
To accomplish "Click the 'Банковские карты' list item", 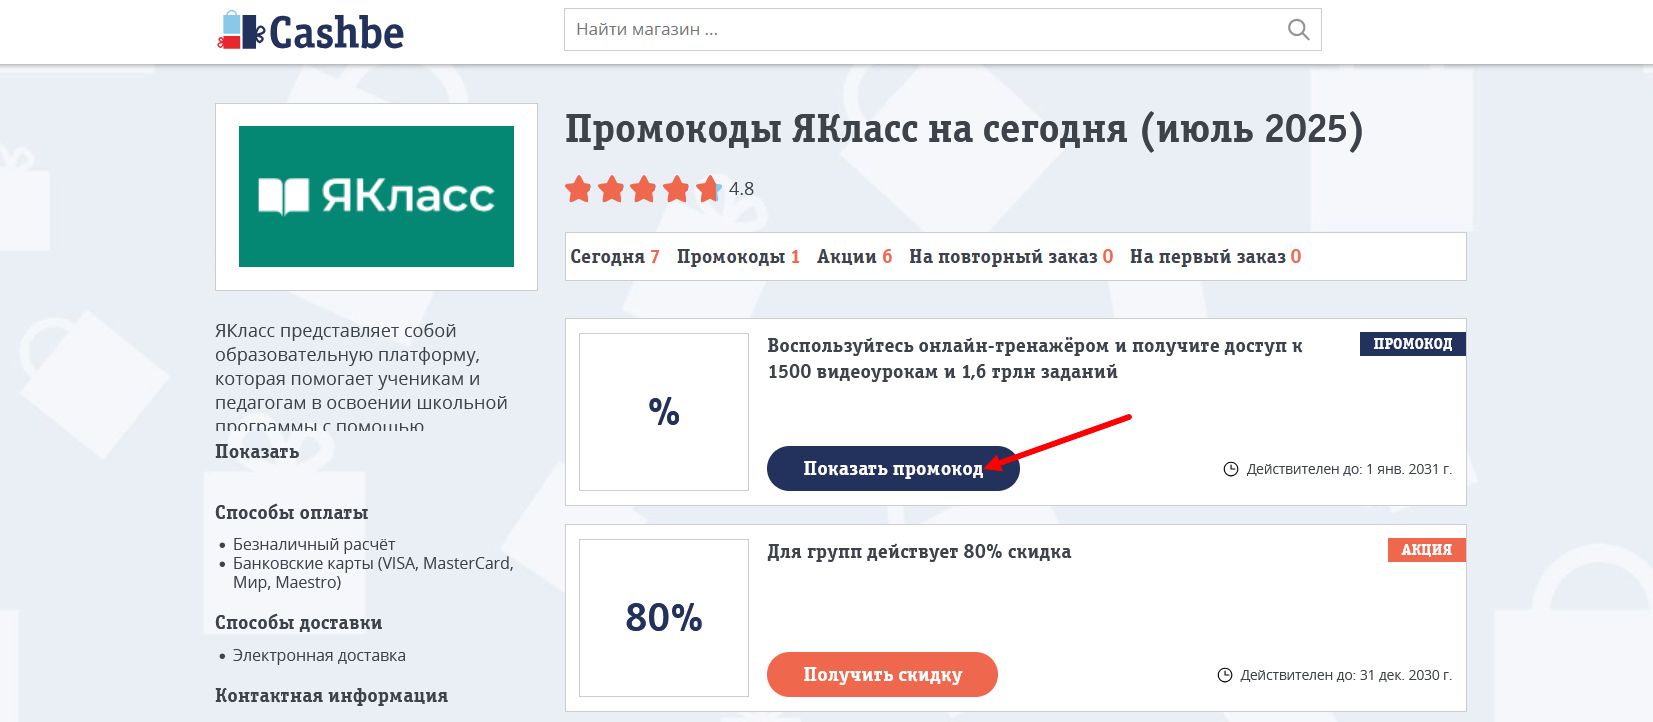I will pos(373,573).
